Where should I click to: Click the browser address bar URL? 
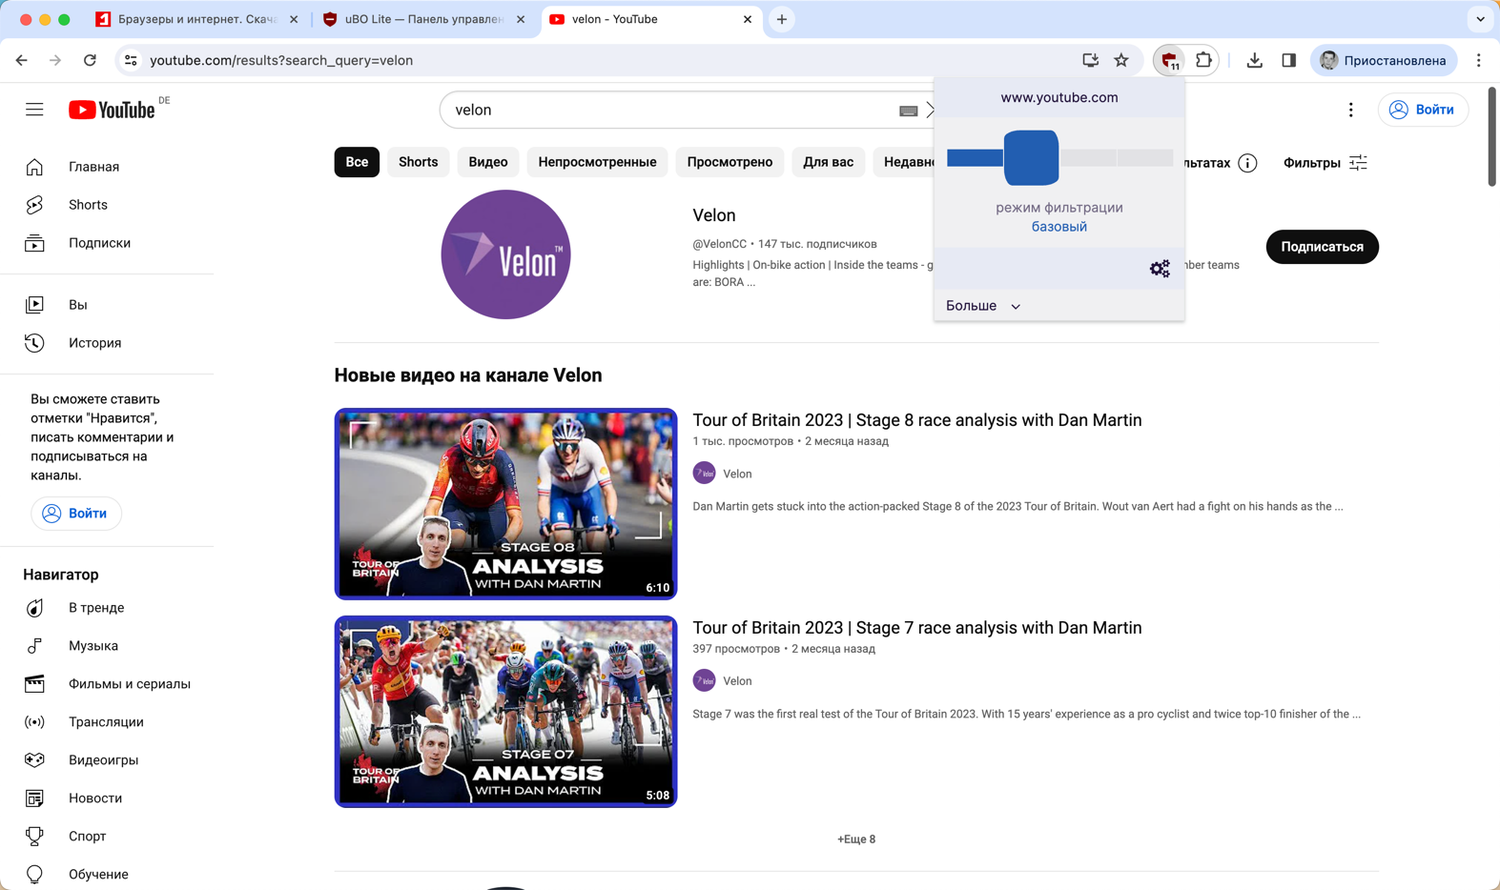point(281,60)
